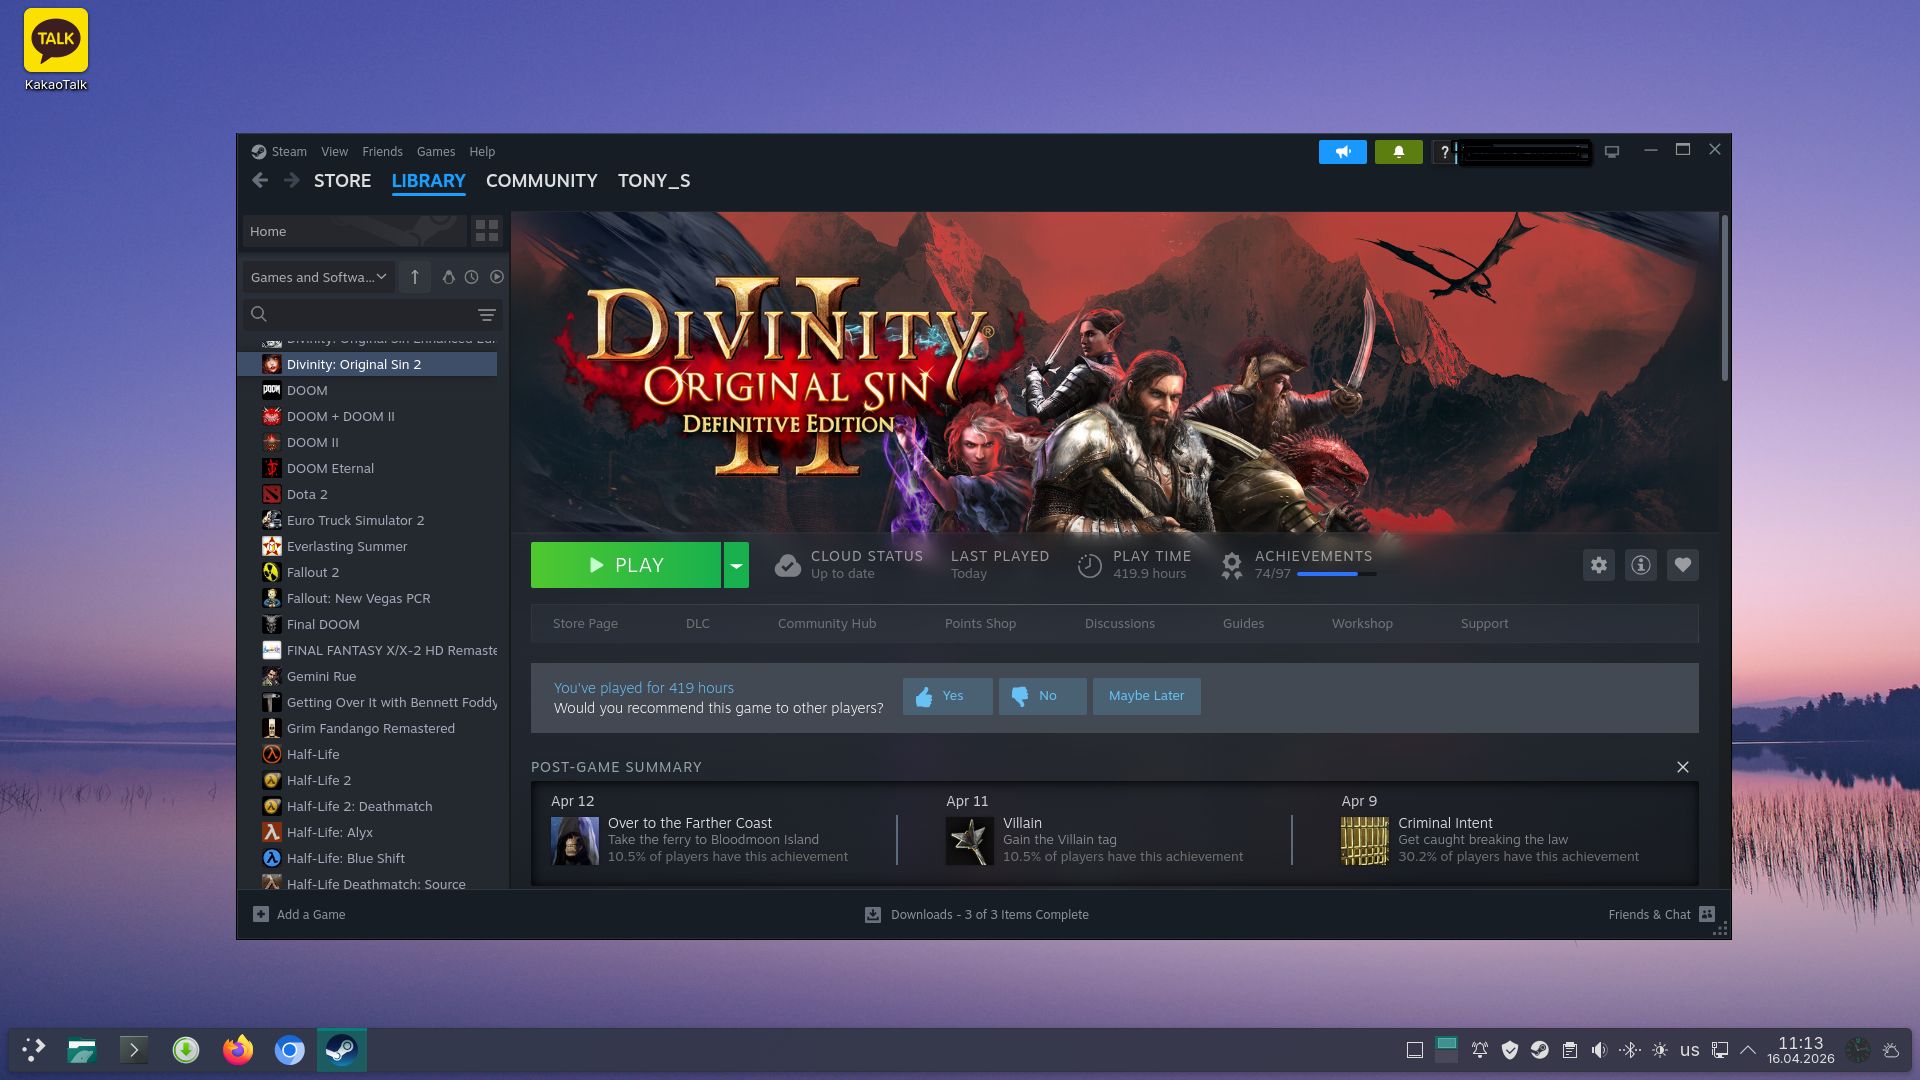The height and width of the screenshot is (1080, 1920).
Task: Toggle sort by recent activity clock icon
Action: click(471, 277)
